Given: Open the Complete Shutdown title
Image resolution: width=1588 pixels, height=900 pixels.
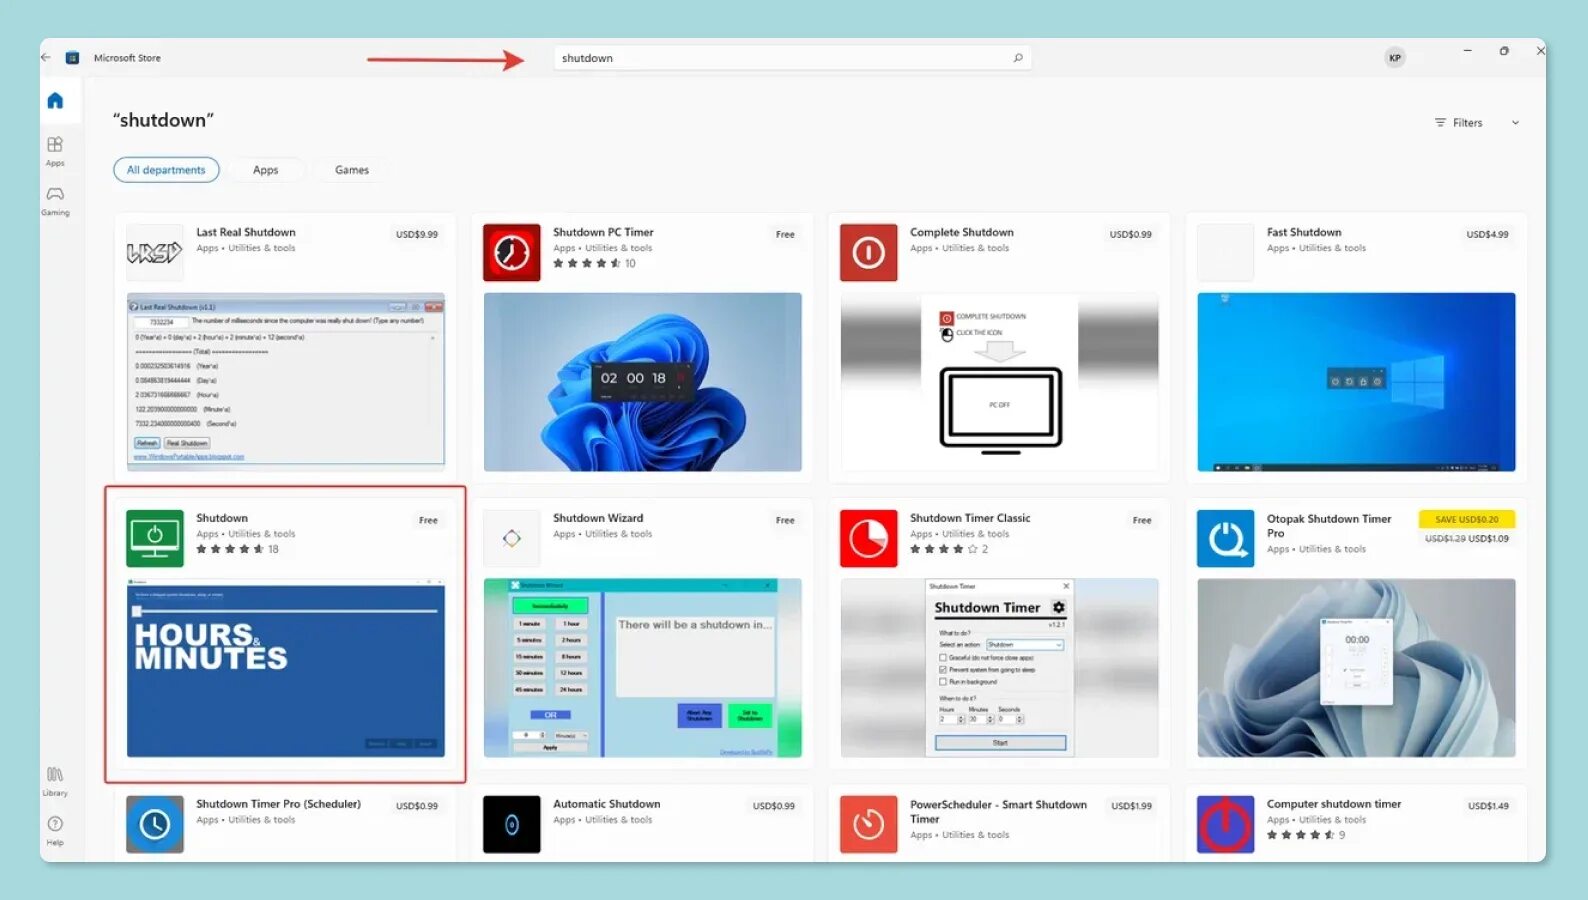Looking at the screenshot, I should [962, 232].
